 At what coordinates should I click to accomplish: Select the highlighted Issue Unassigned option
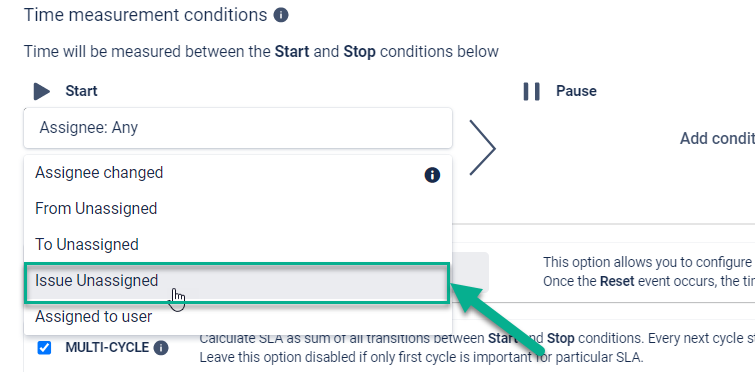pyautogui.click(x=237, y=283)
